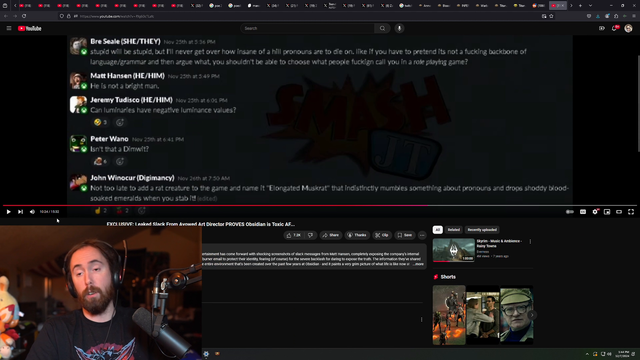Close the active YouTube tab
This screenshot has width=640, height=360.
point(563,6)
